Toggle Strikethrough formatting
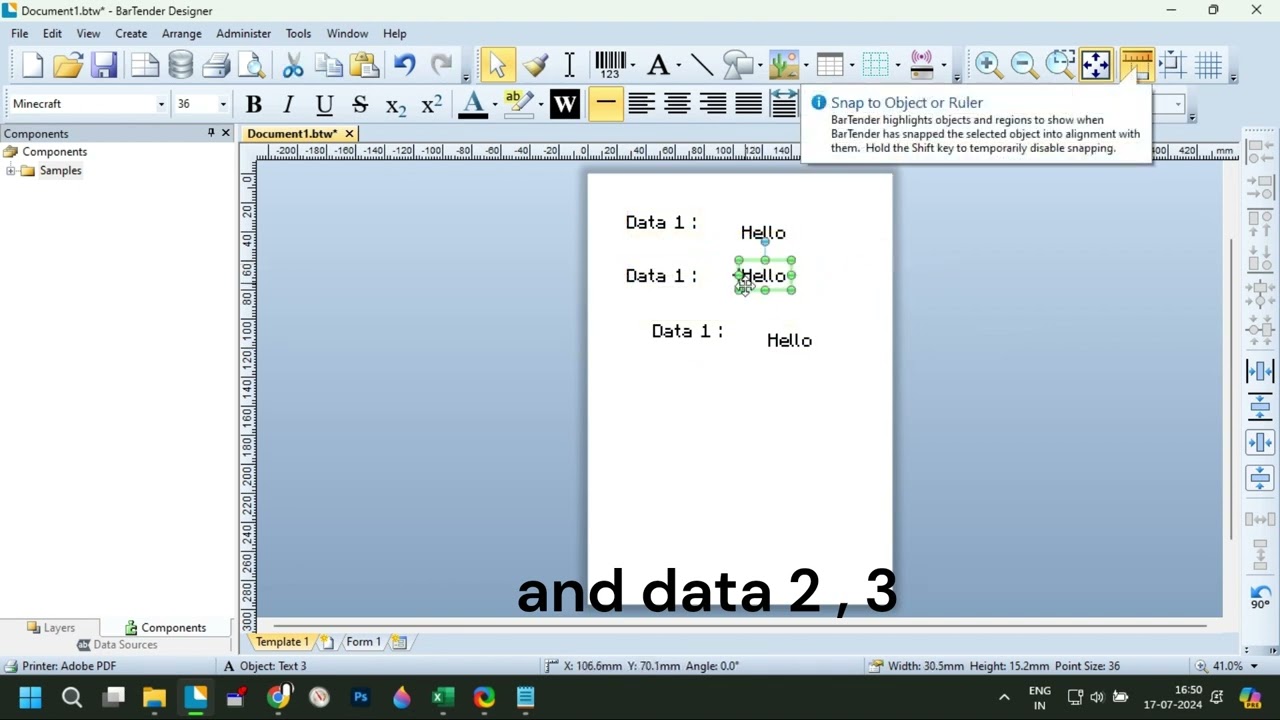The width and height of the screenshot is (1280, 720). [x=360, y=104]
